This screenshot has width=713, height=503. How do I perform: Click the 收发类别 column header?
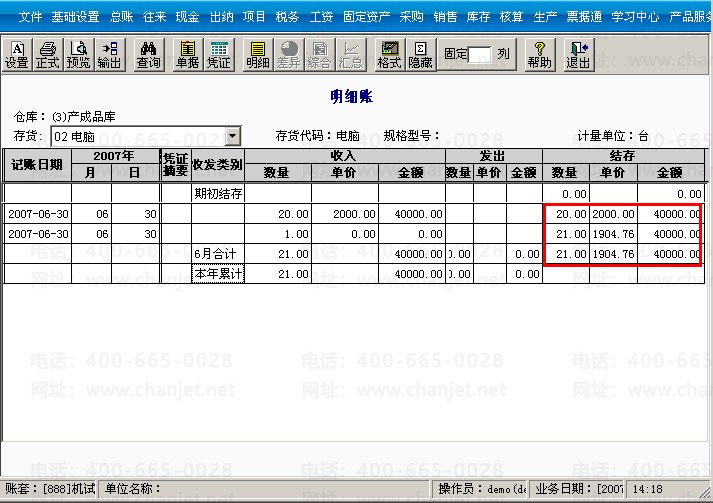pos(218,165)
